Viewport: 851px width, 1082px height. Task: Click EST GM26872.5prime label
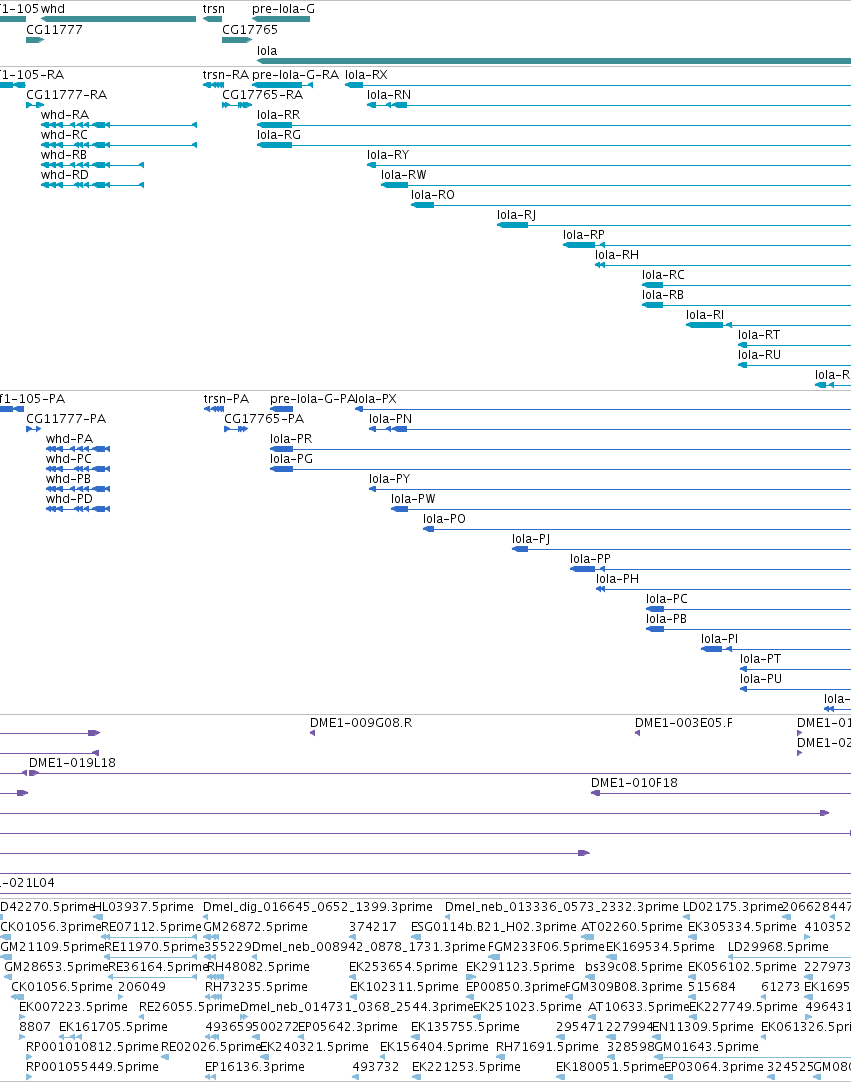255,927
